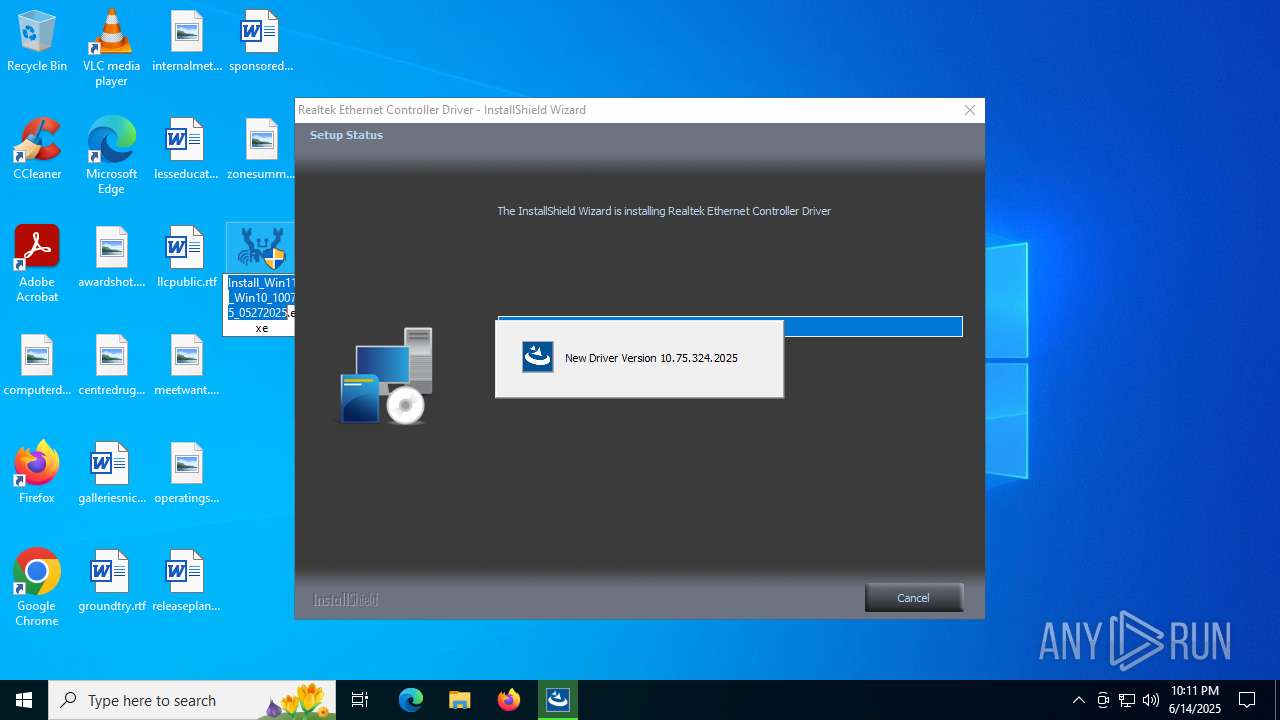The image size is (1280, 720).
Task: Select awardshot... image file icon
Action: (x=111, y=258)
